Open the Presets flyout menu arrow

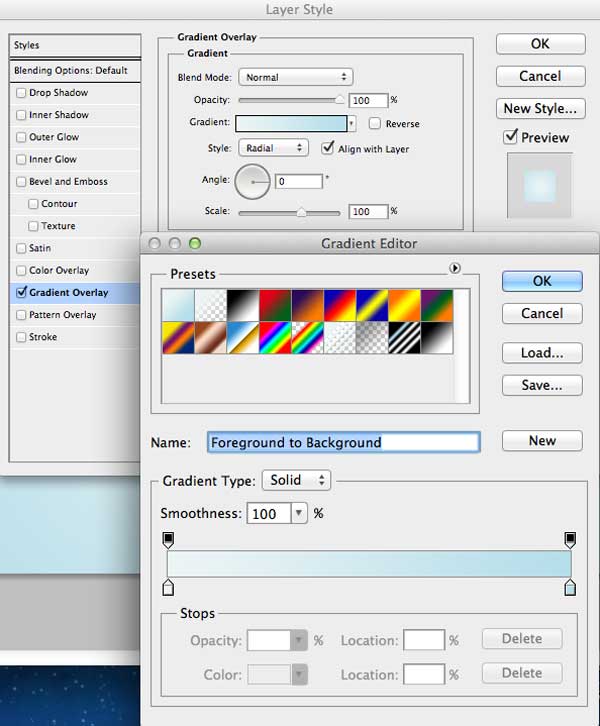coord(455,268)
